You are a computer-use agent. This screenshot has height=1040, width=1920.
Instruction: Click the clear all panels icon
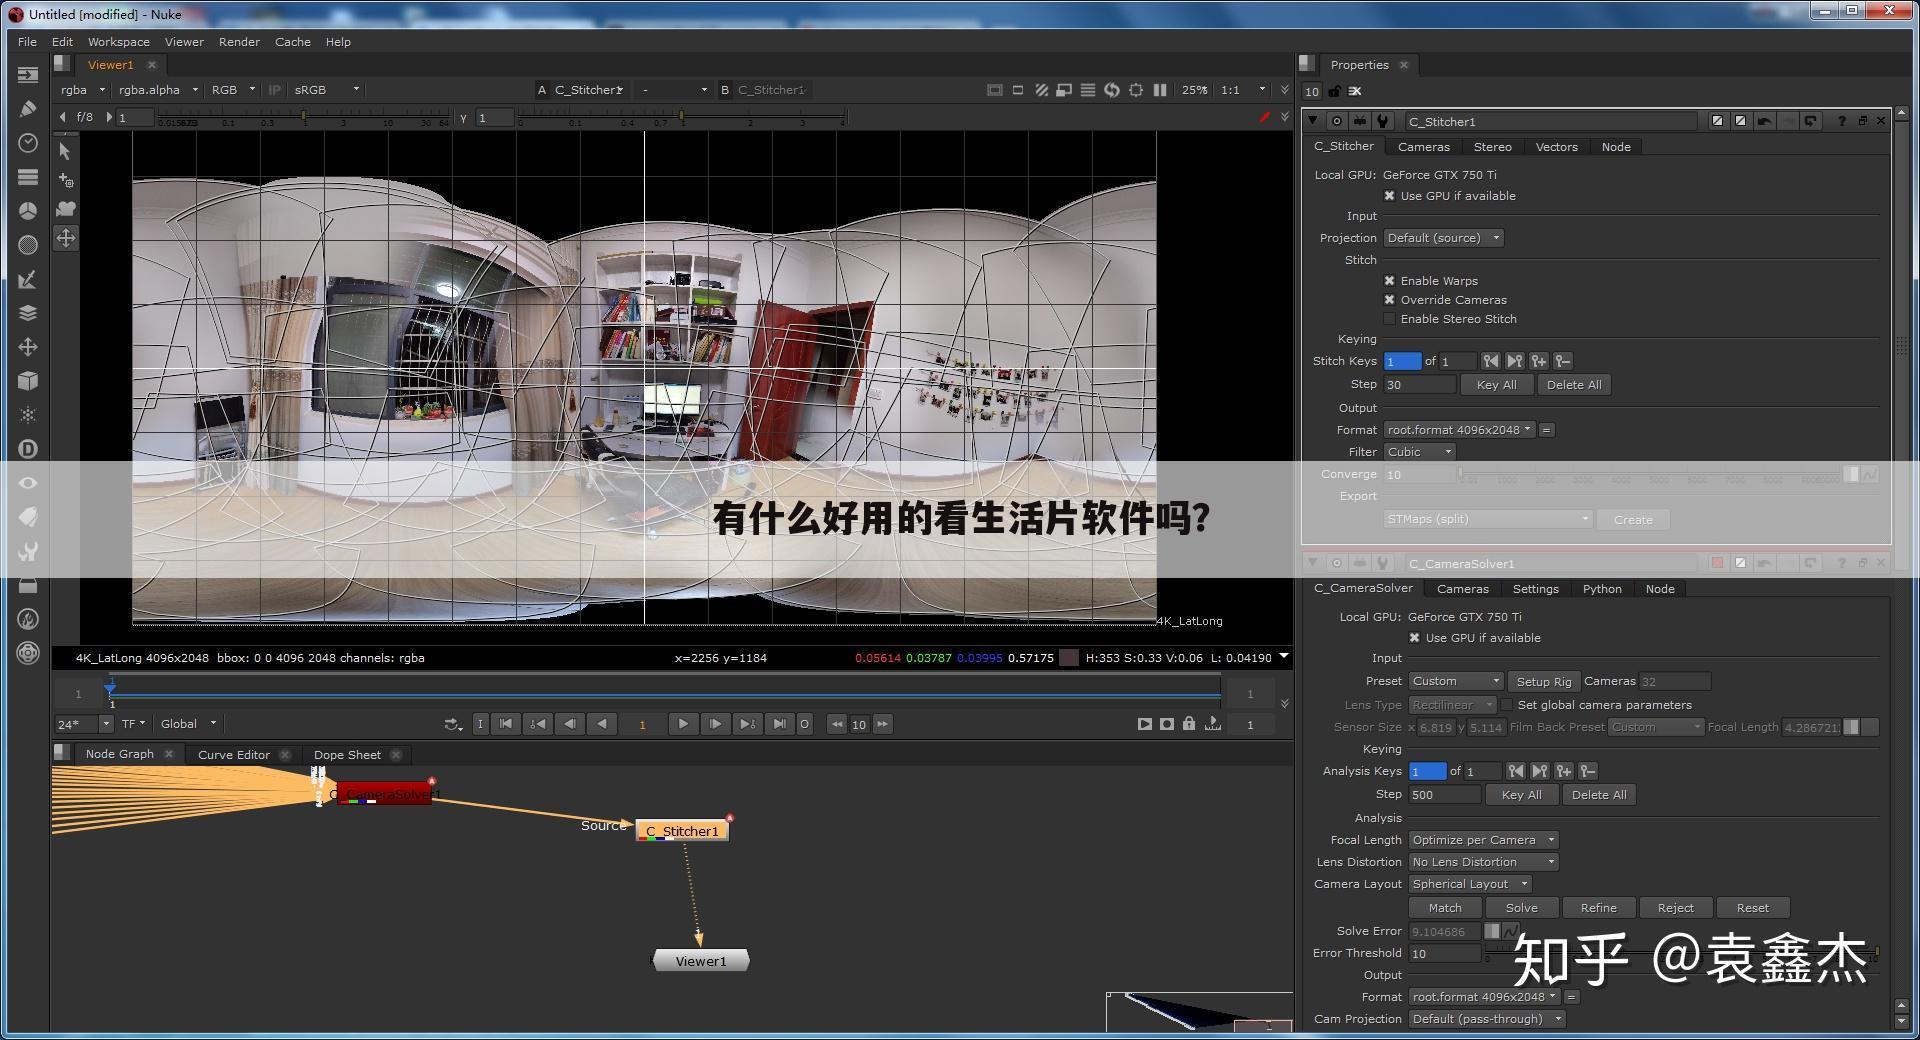(1355, 91)
